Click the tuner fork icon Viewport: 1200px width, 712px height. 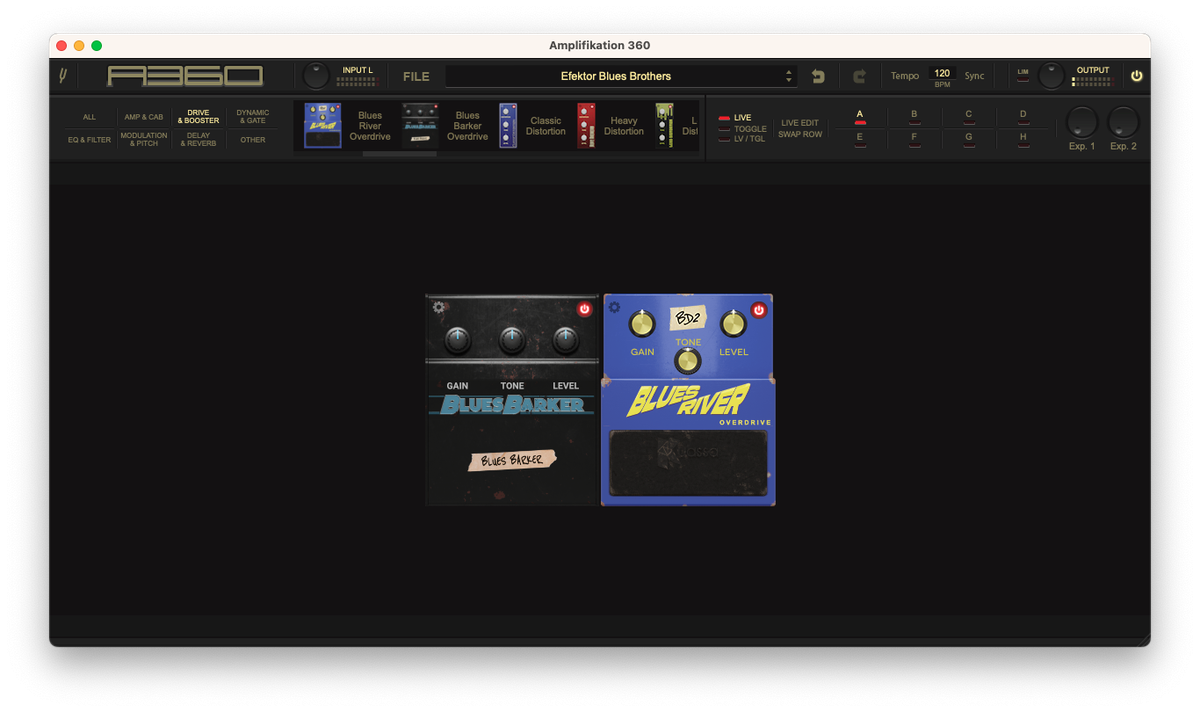coord(64,76)
